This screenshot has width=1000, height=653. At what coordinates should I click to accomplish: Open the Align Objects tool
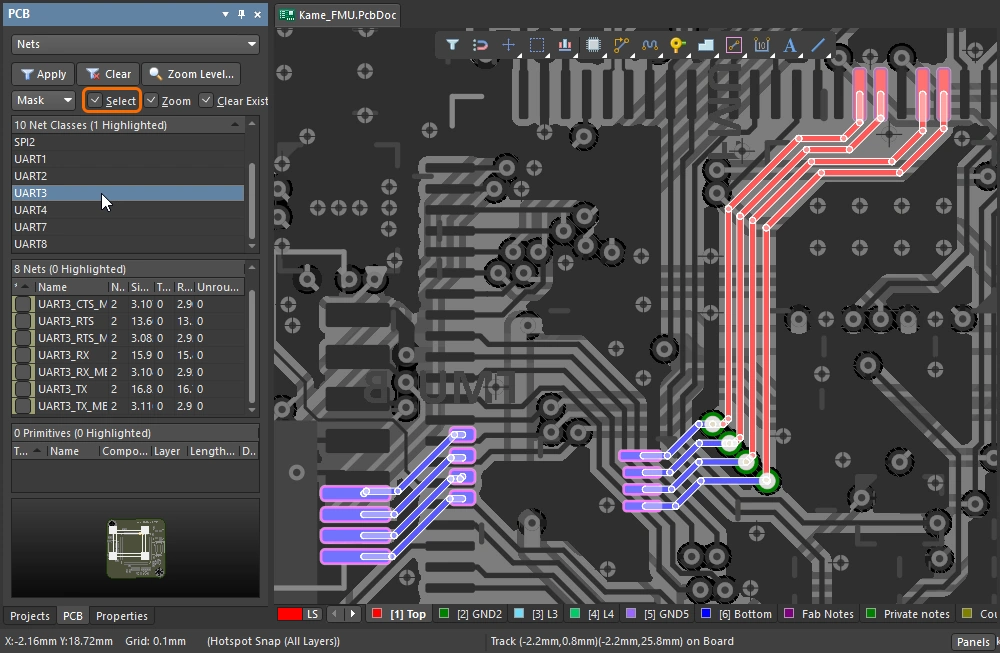pyautogui.click(x=565, y=45)
